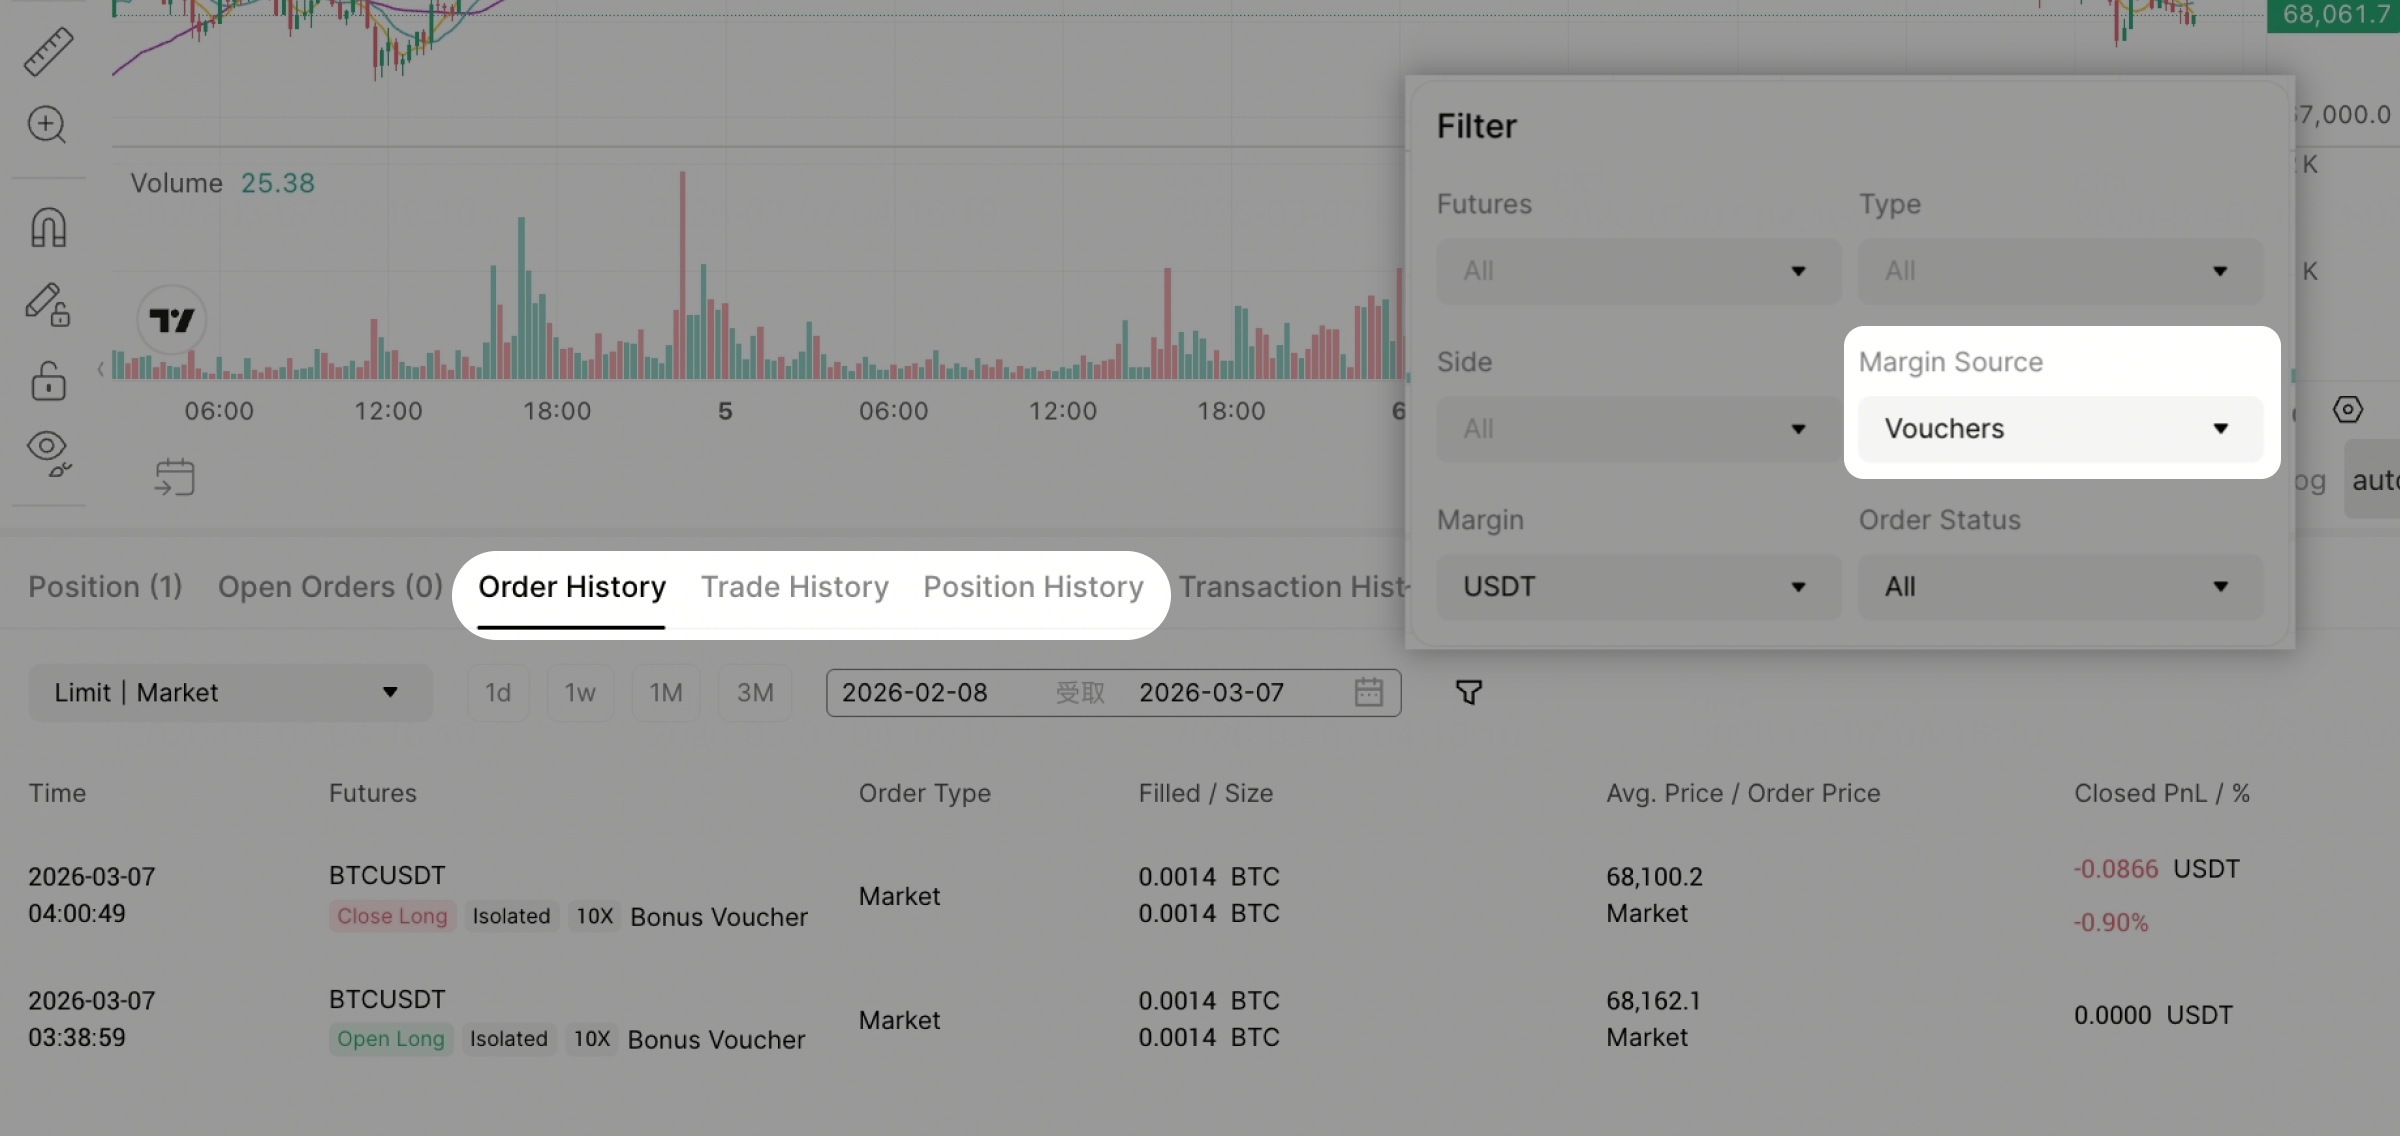The height and width of the screenshot is (1136, 2400).
Task: Open the Order Status dropdown
Action: (x=2059, y=587)
